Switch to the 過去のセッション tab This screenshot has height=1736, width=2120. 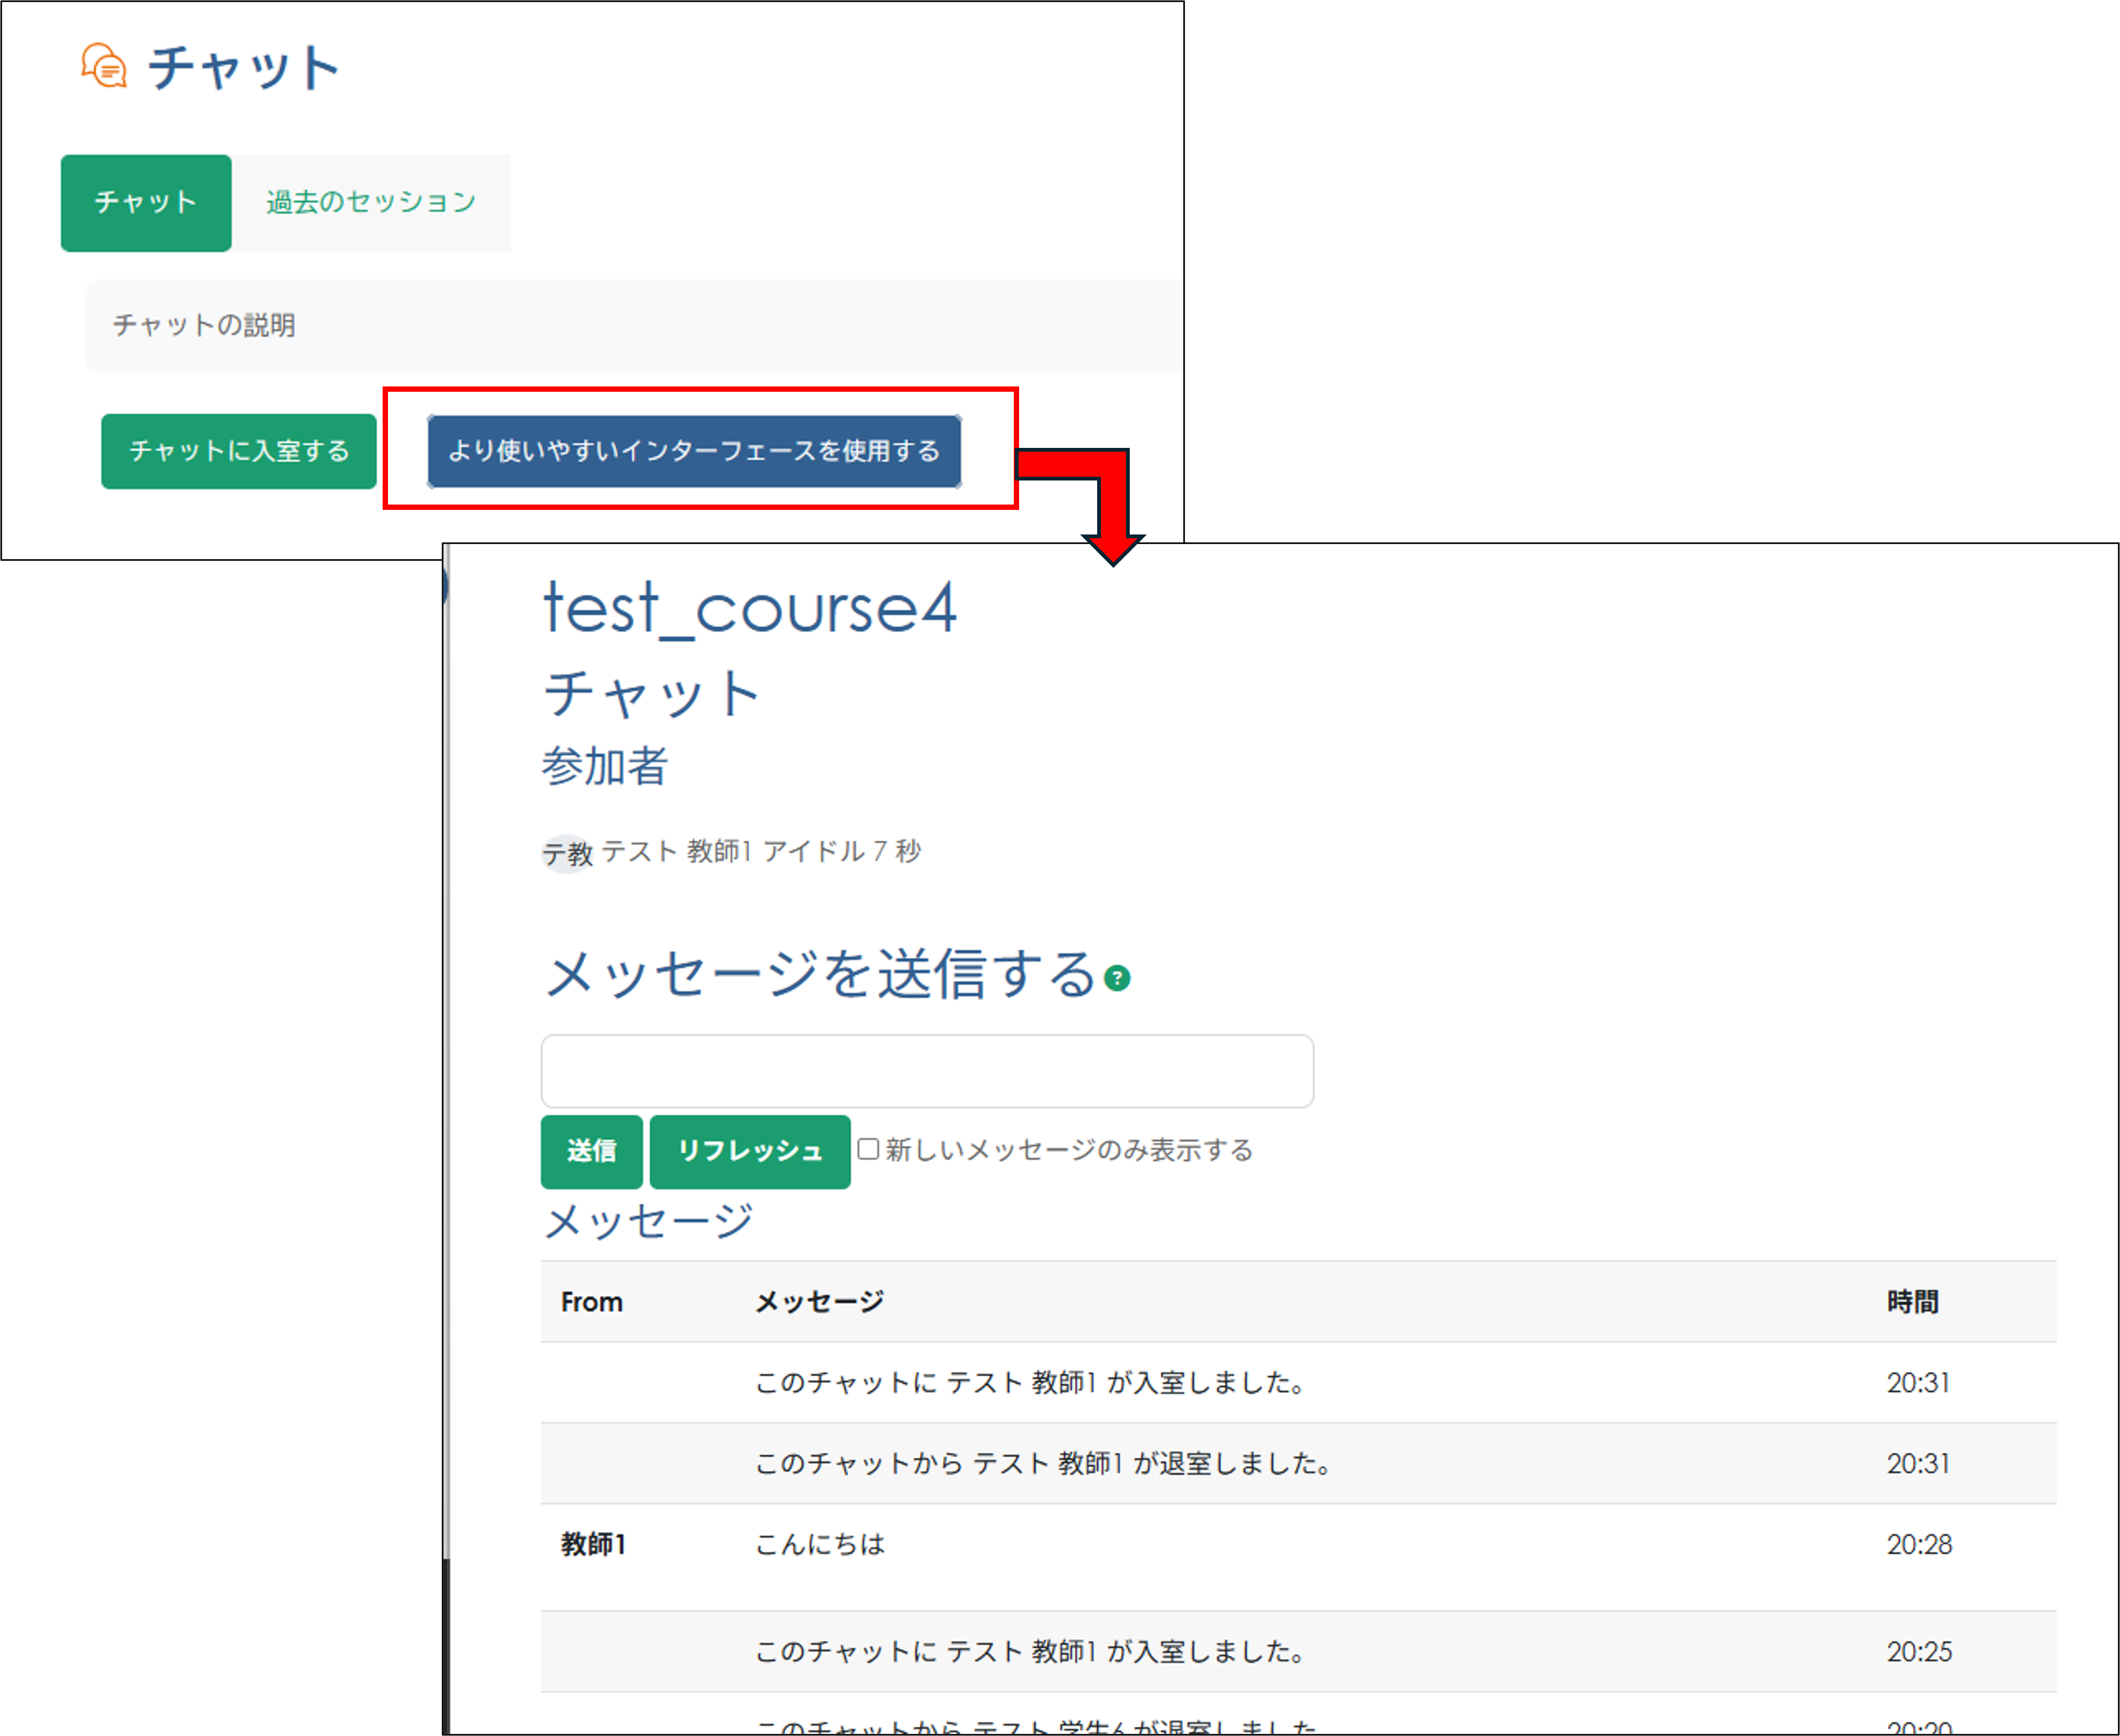[x=371, y=202]
